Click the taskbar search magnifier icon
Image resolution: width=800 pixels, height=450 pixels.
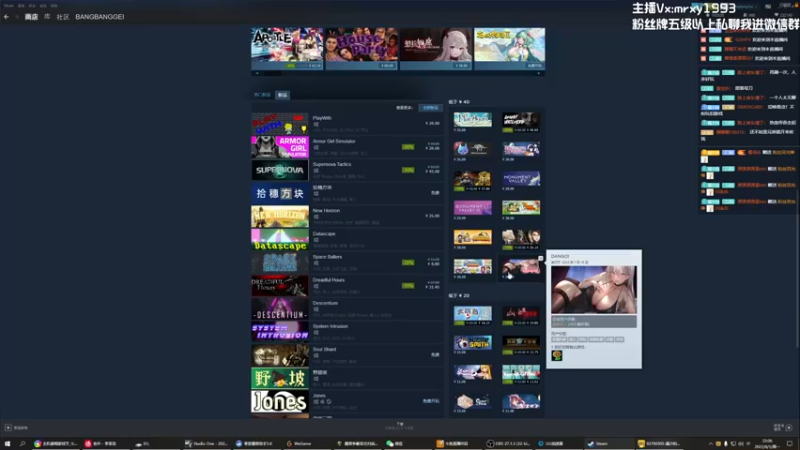coord(22,444)
